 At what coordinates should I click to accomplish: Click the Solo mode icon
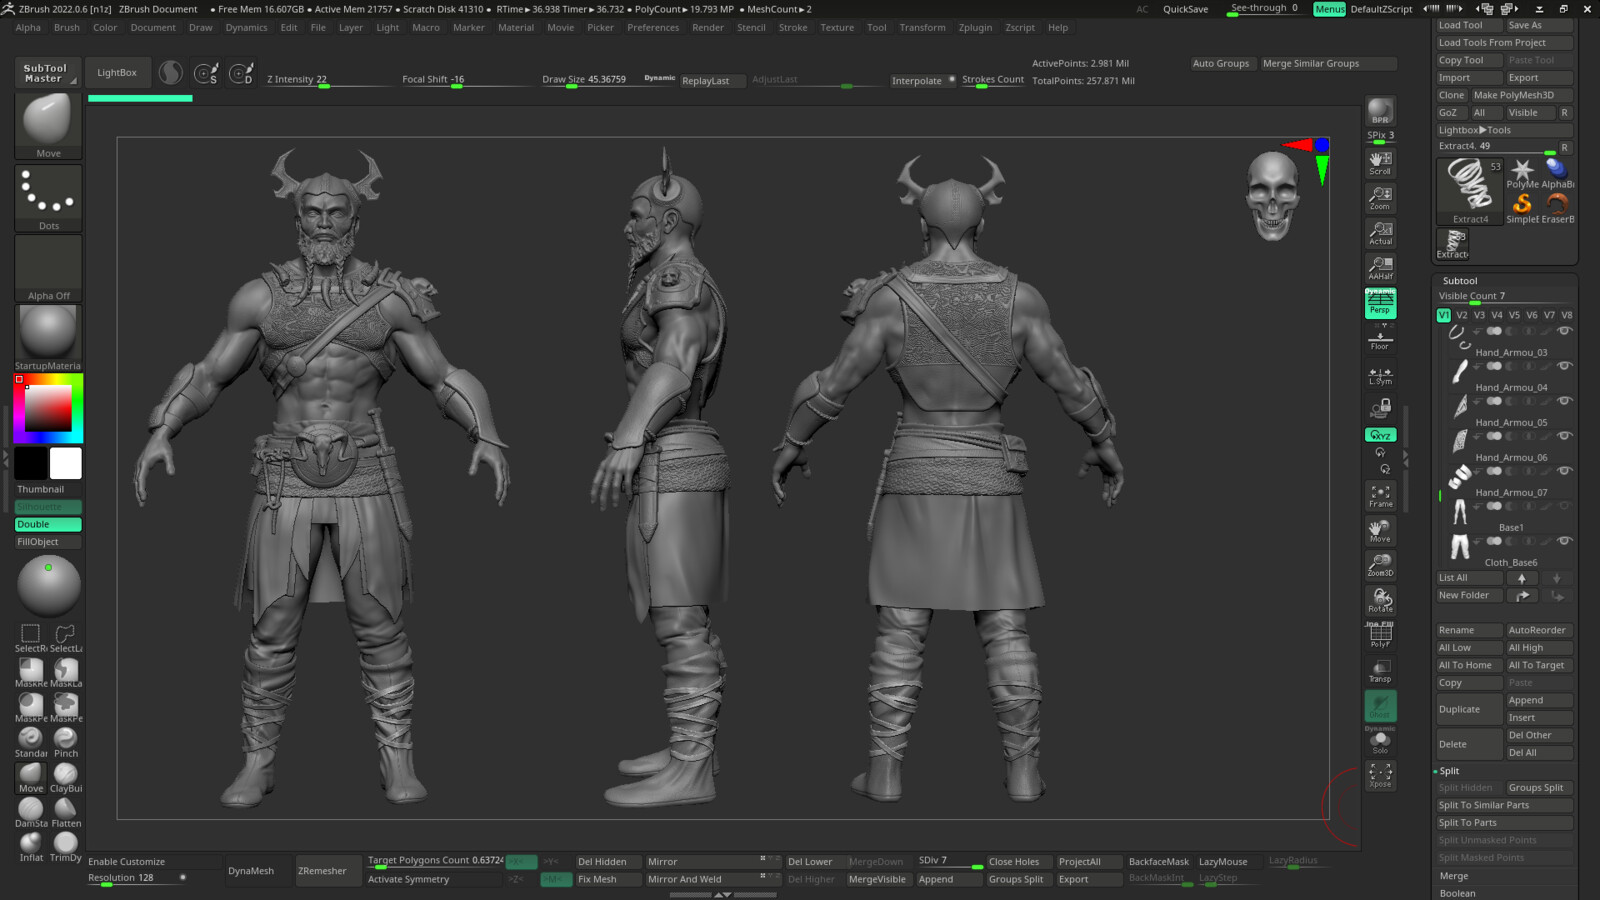(1380, 742)
